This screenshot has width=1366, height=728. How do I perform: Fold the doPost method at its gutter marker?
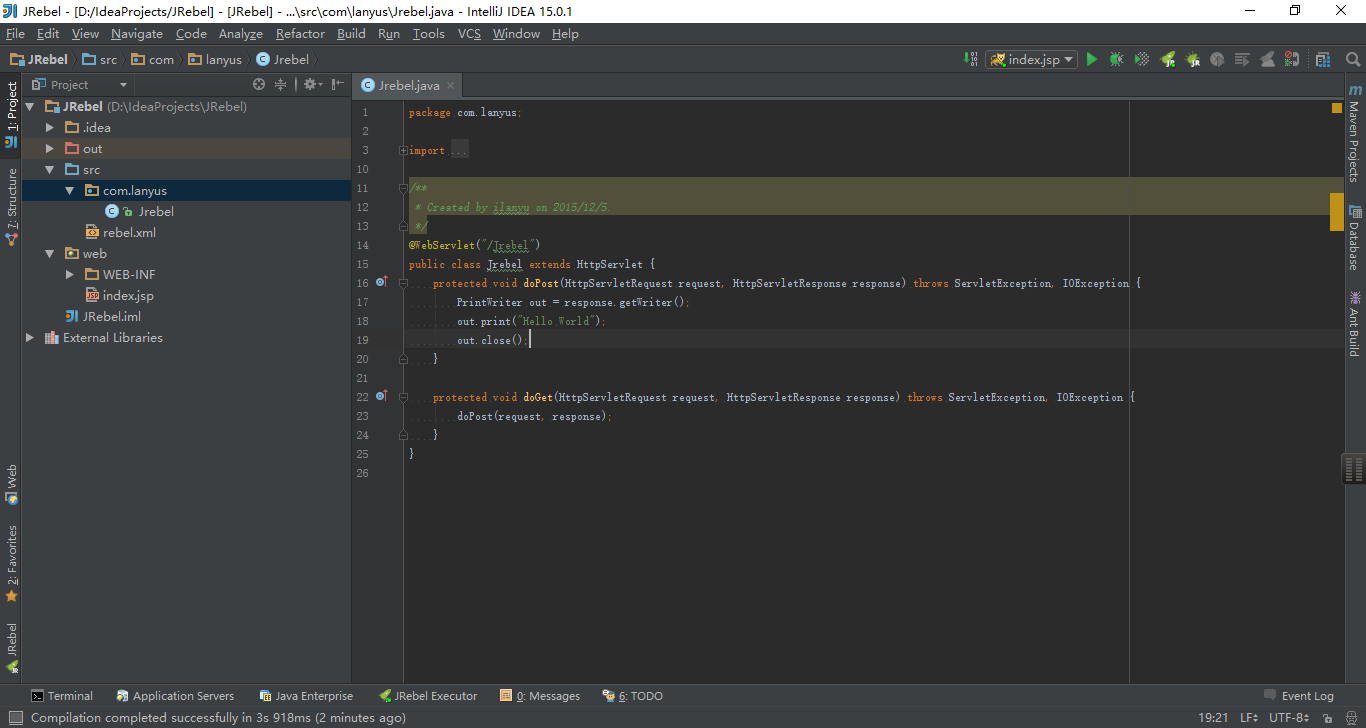click(404, 284)
